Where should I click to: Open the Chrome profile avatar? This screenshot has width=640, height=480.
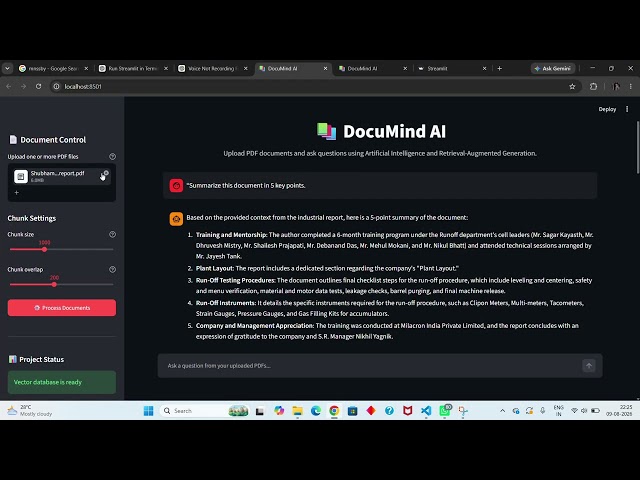[616, 87]
